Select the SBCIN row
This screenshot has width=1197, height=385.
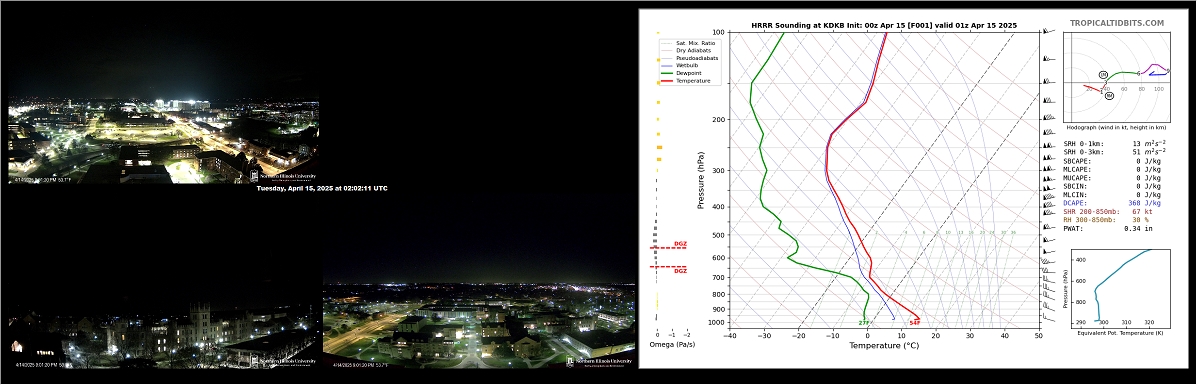1112,186
